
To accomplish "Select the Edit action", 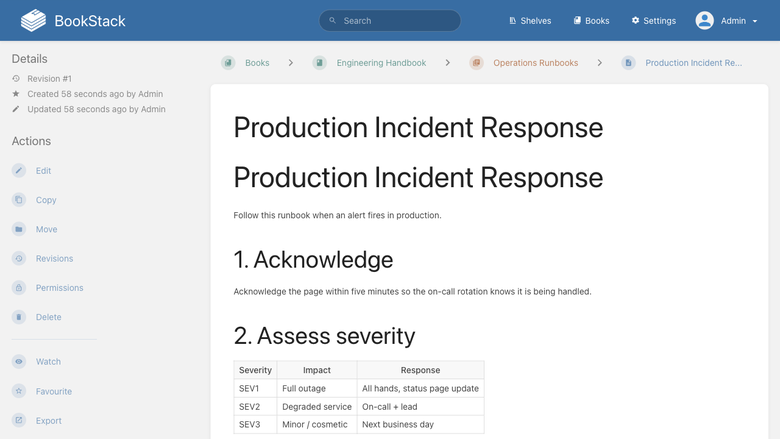I will click(43, 171).
